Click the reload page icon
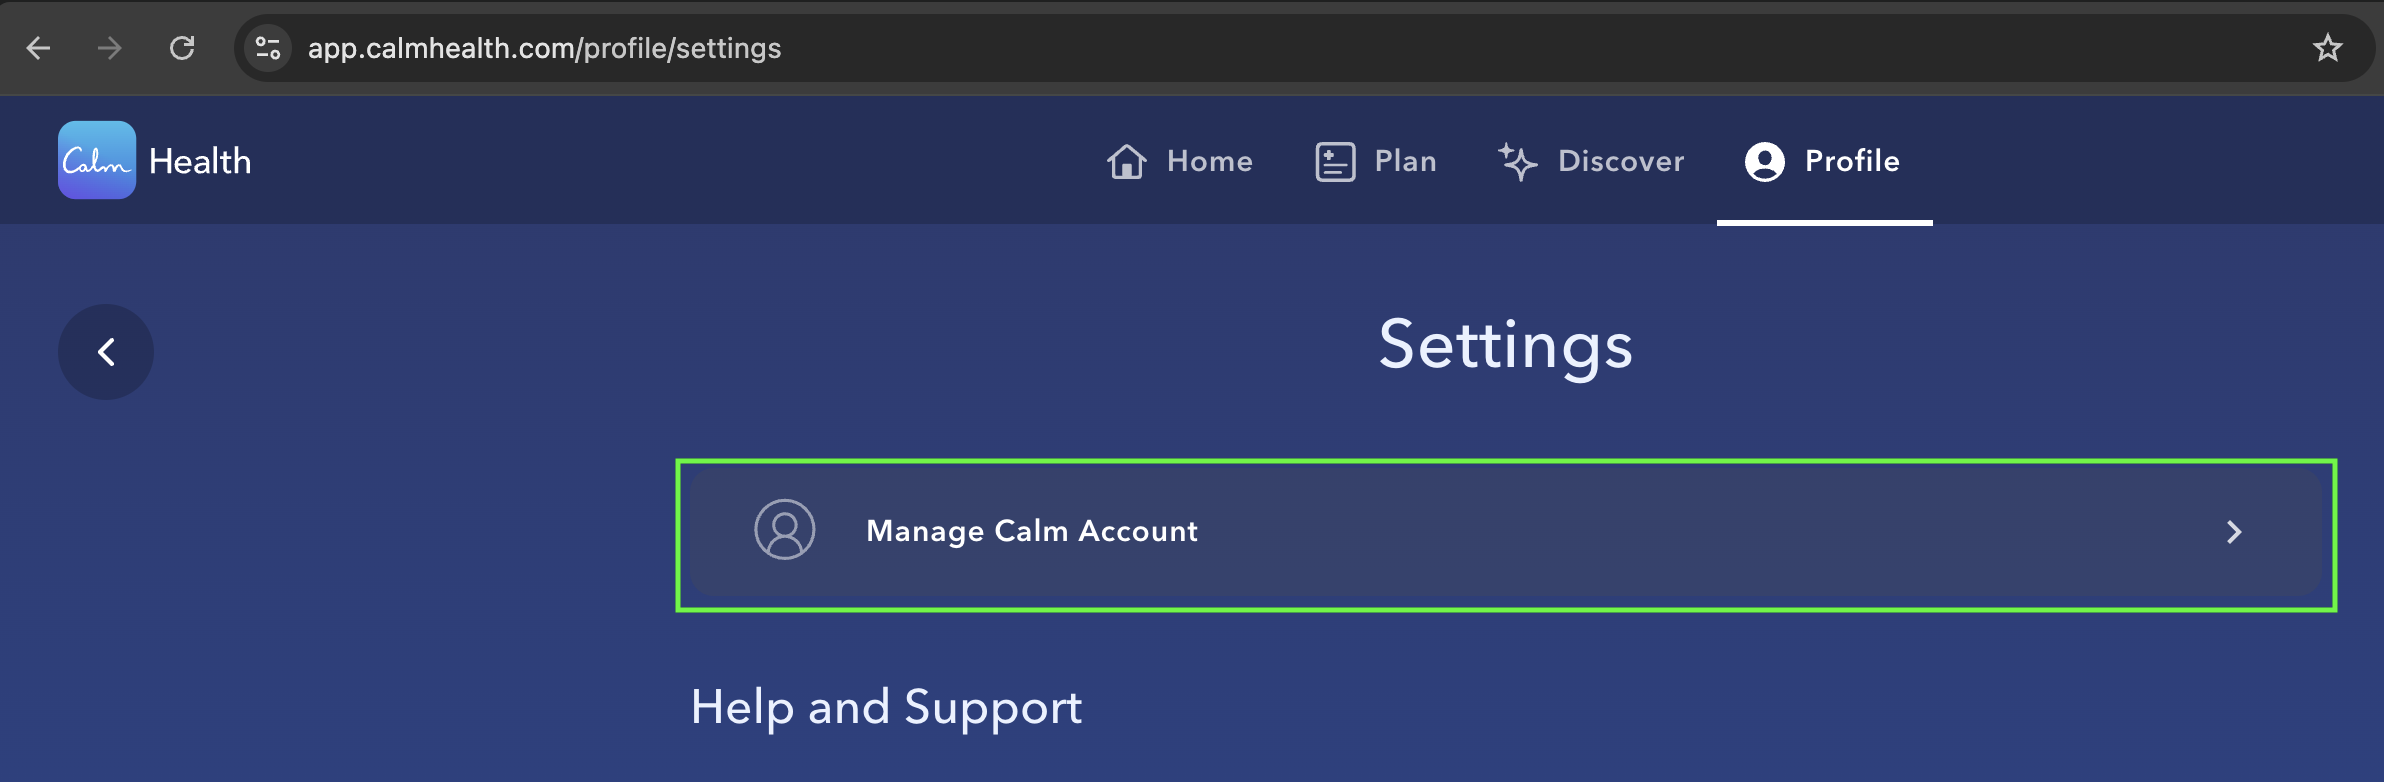 [183, 47]
